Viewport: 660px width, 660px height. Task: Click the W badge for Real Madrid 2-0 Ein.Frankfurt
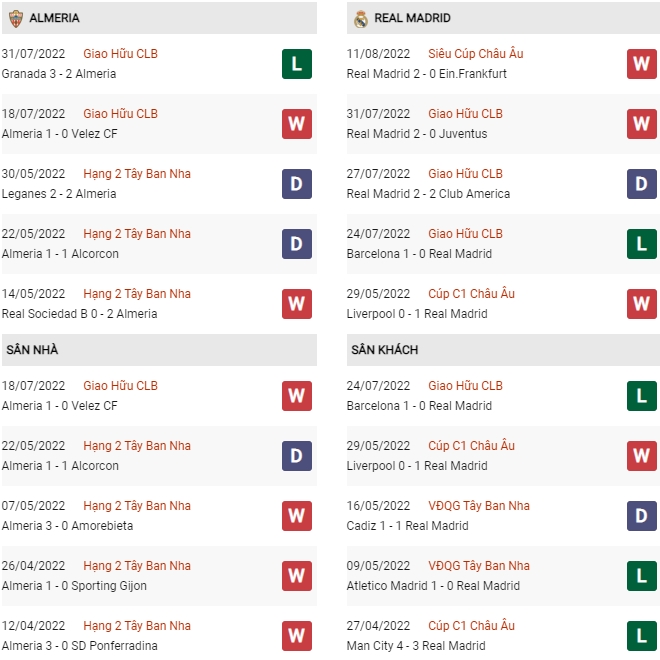641,64
